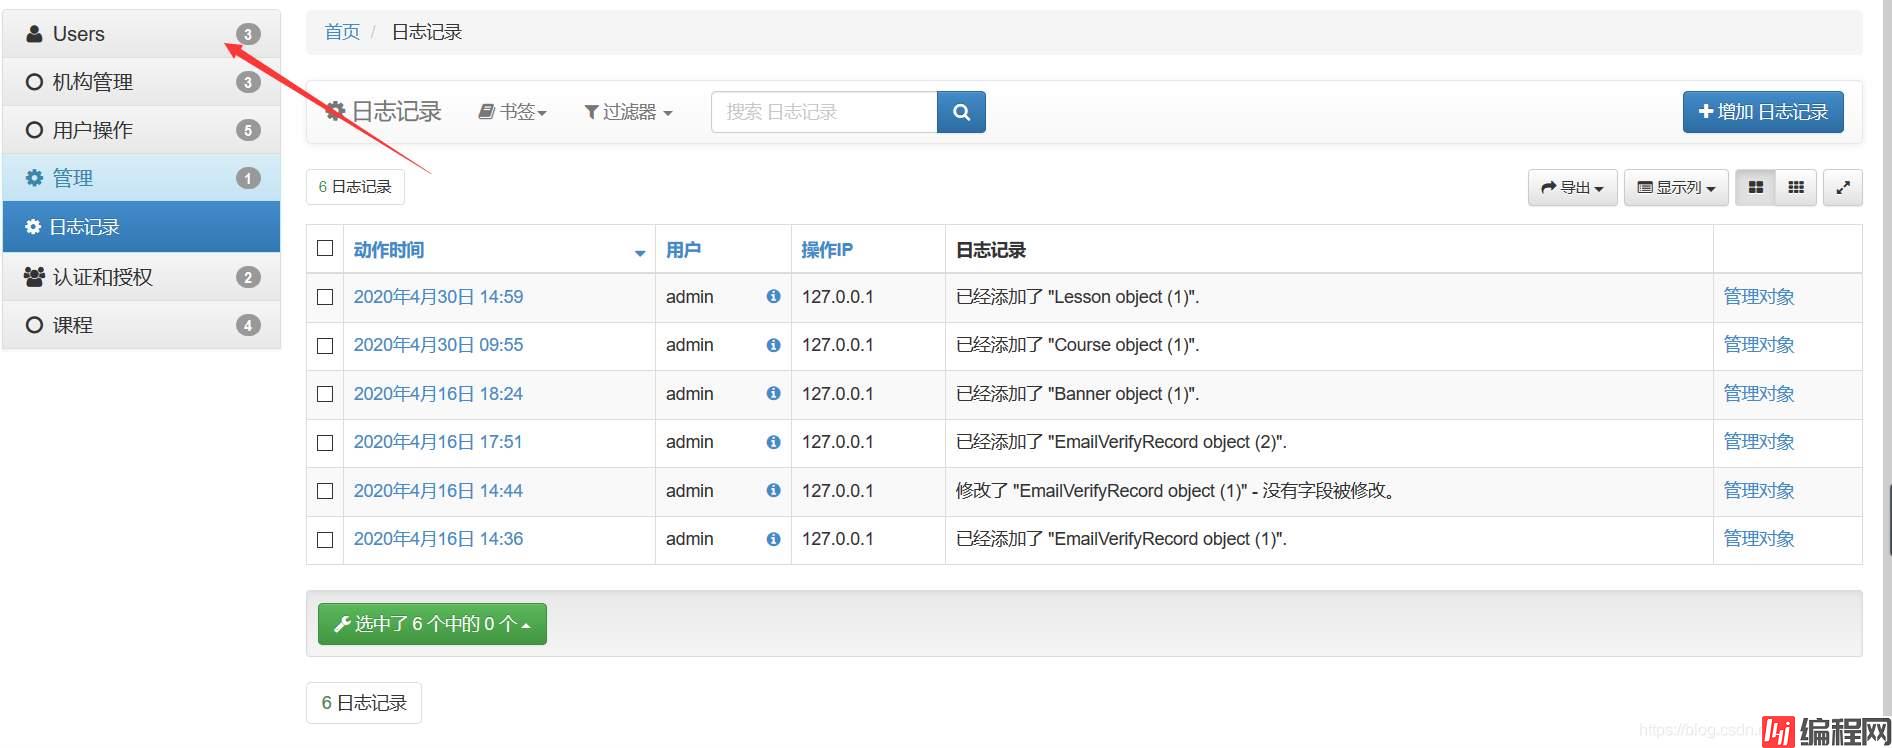Click badge count on 课程

pos(248,325)
